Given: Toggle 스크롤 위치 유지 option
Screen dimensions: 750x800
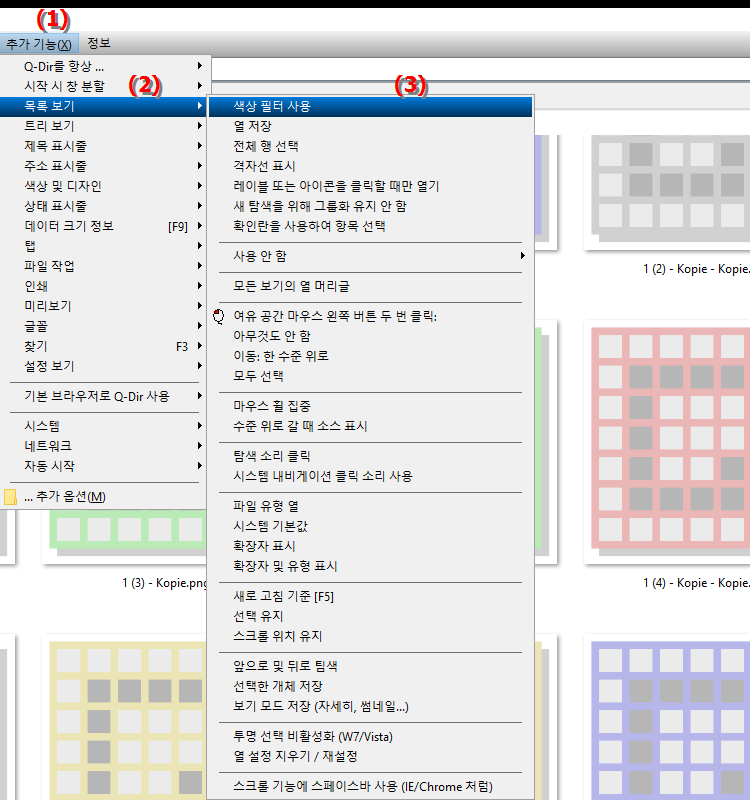Looking at the screenshot, I should (370, 636).
